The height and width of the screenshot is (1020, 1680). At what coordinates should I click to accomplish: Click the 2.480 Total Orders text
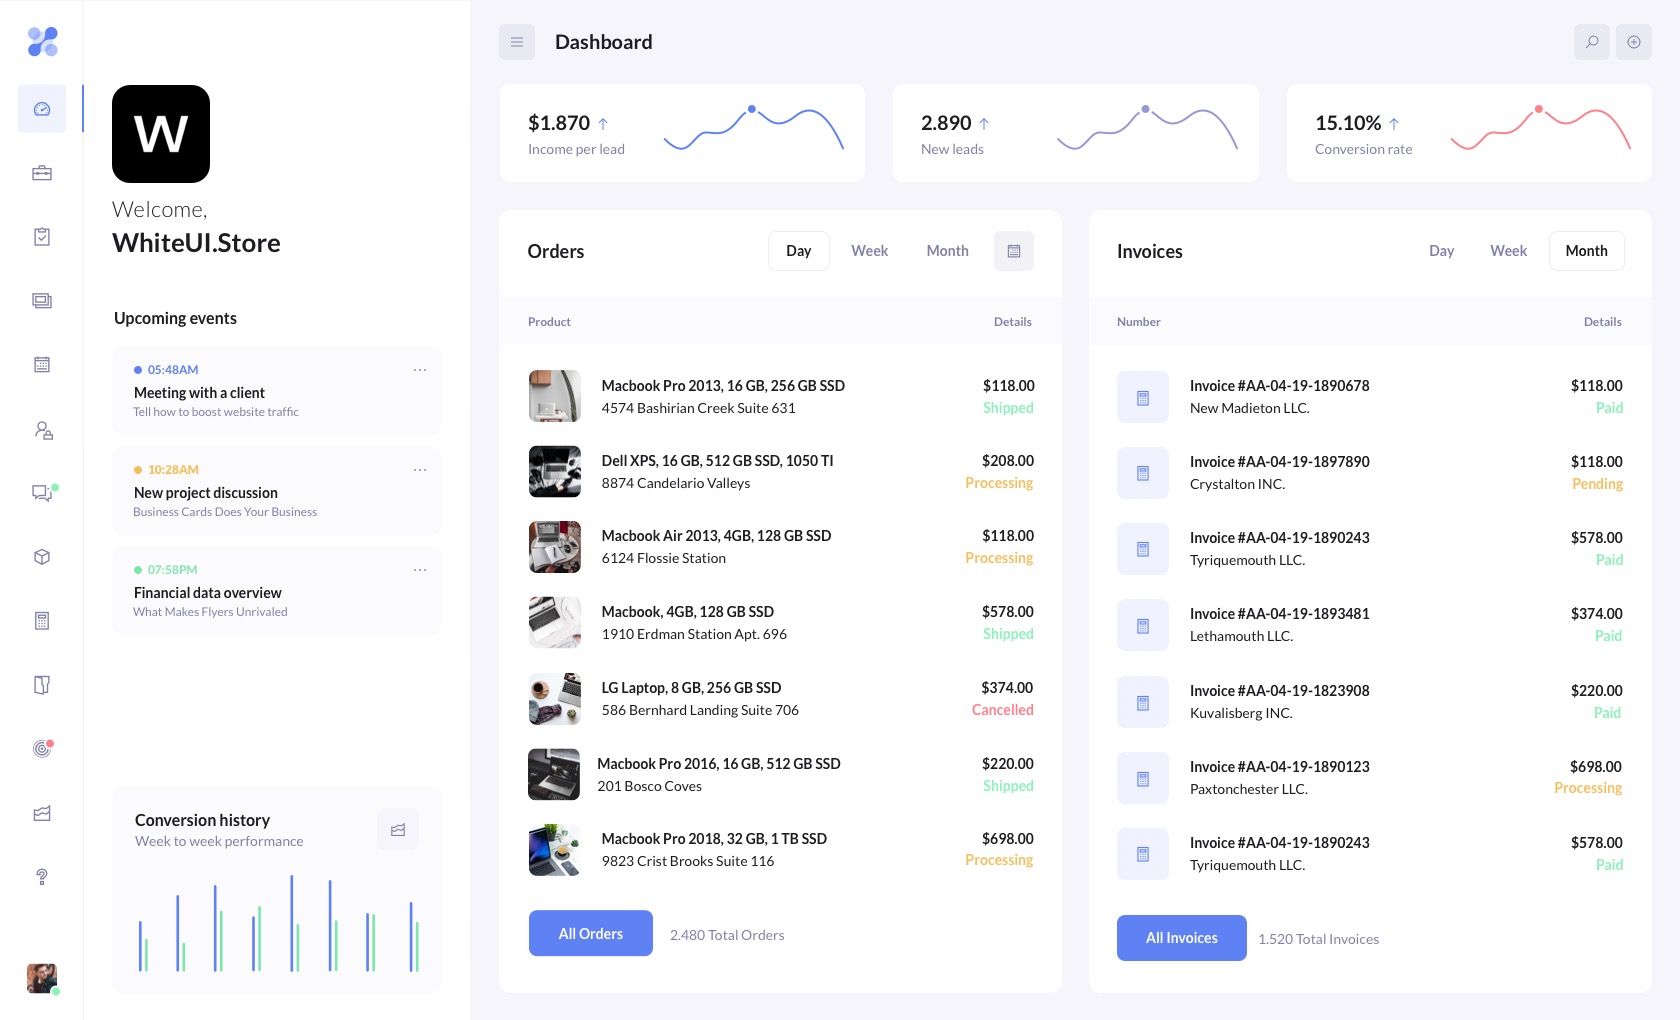click(727, 935)
